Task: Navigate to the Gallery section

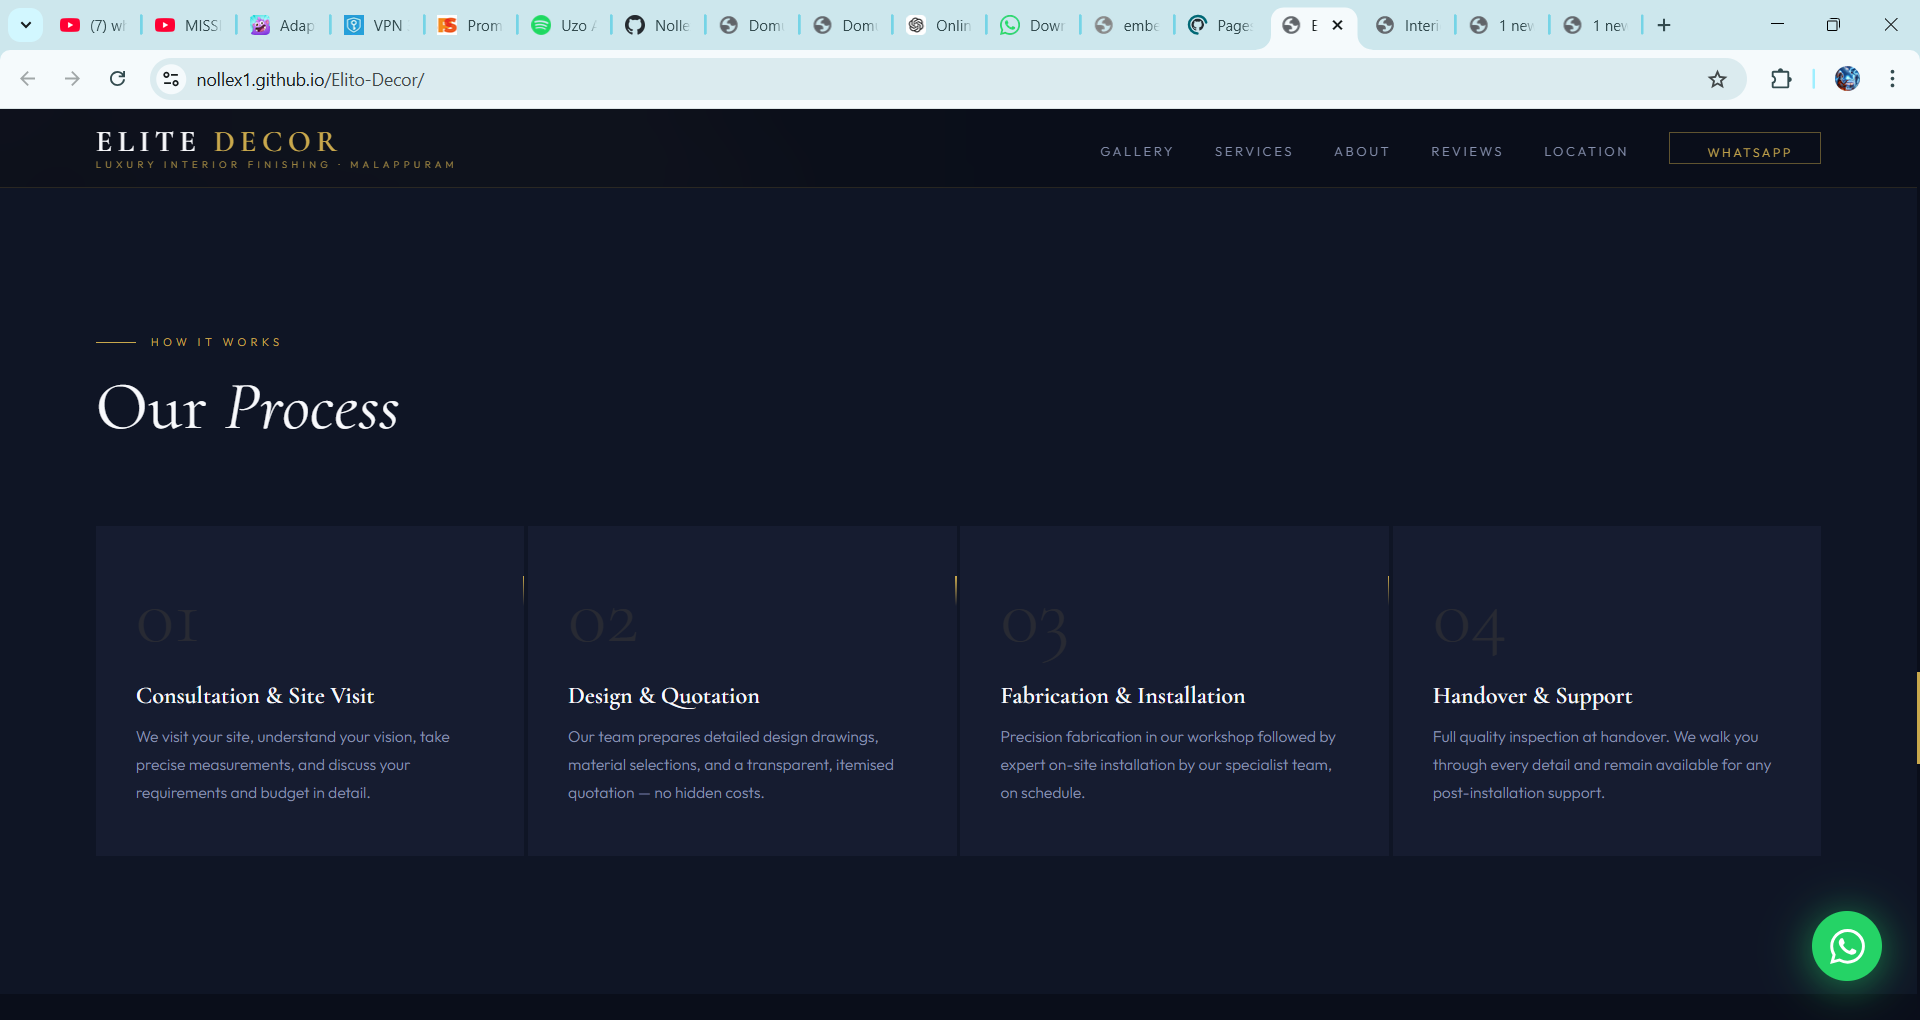Action: [1136, 152]
